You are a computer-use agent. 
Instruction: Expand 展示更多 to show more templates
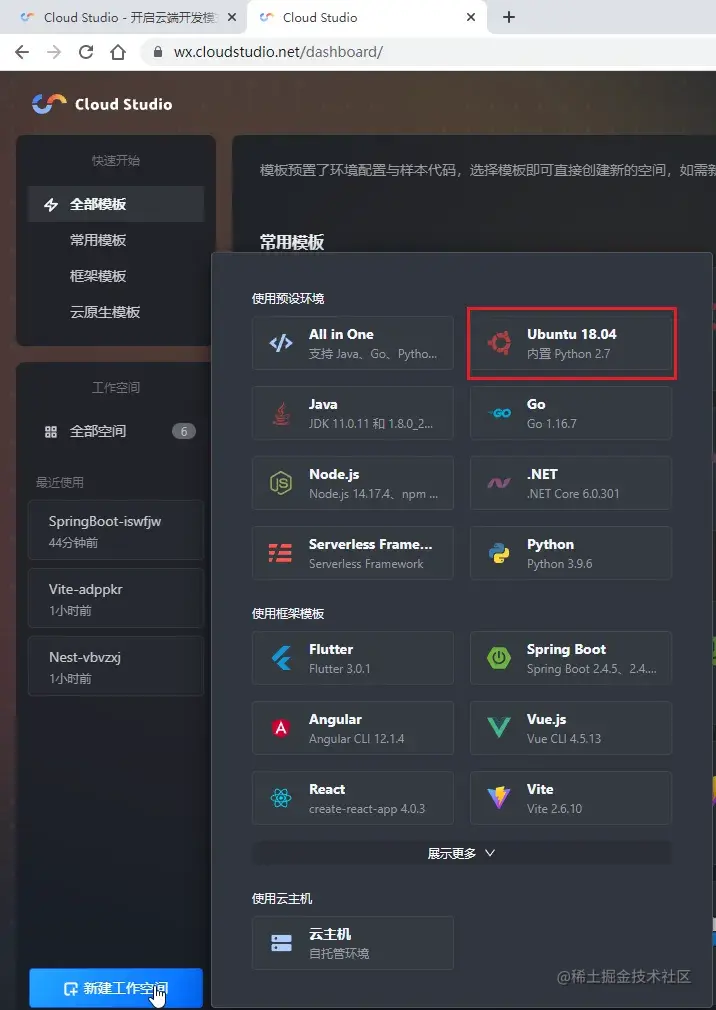(x=461, y=853)
